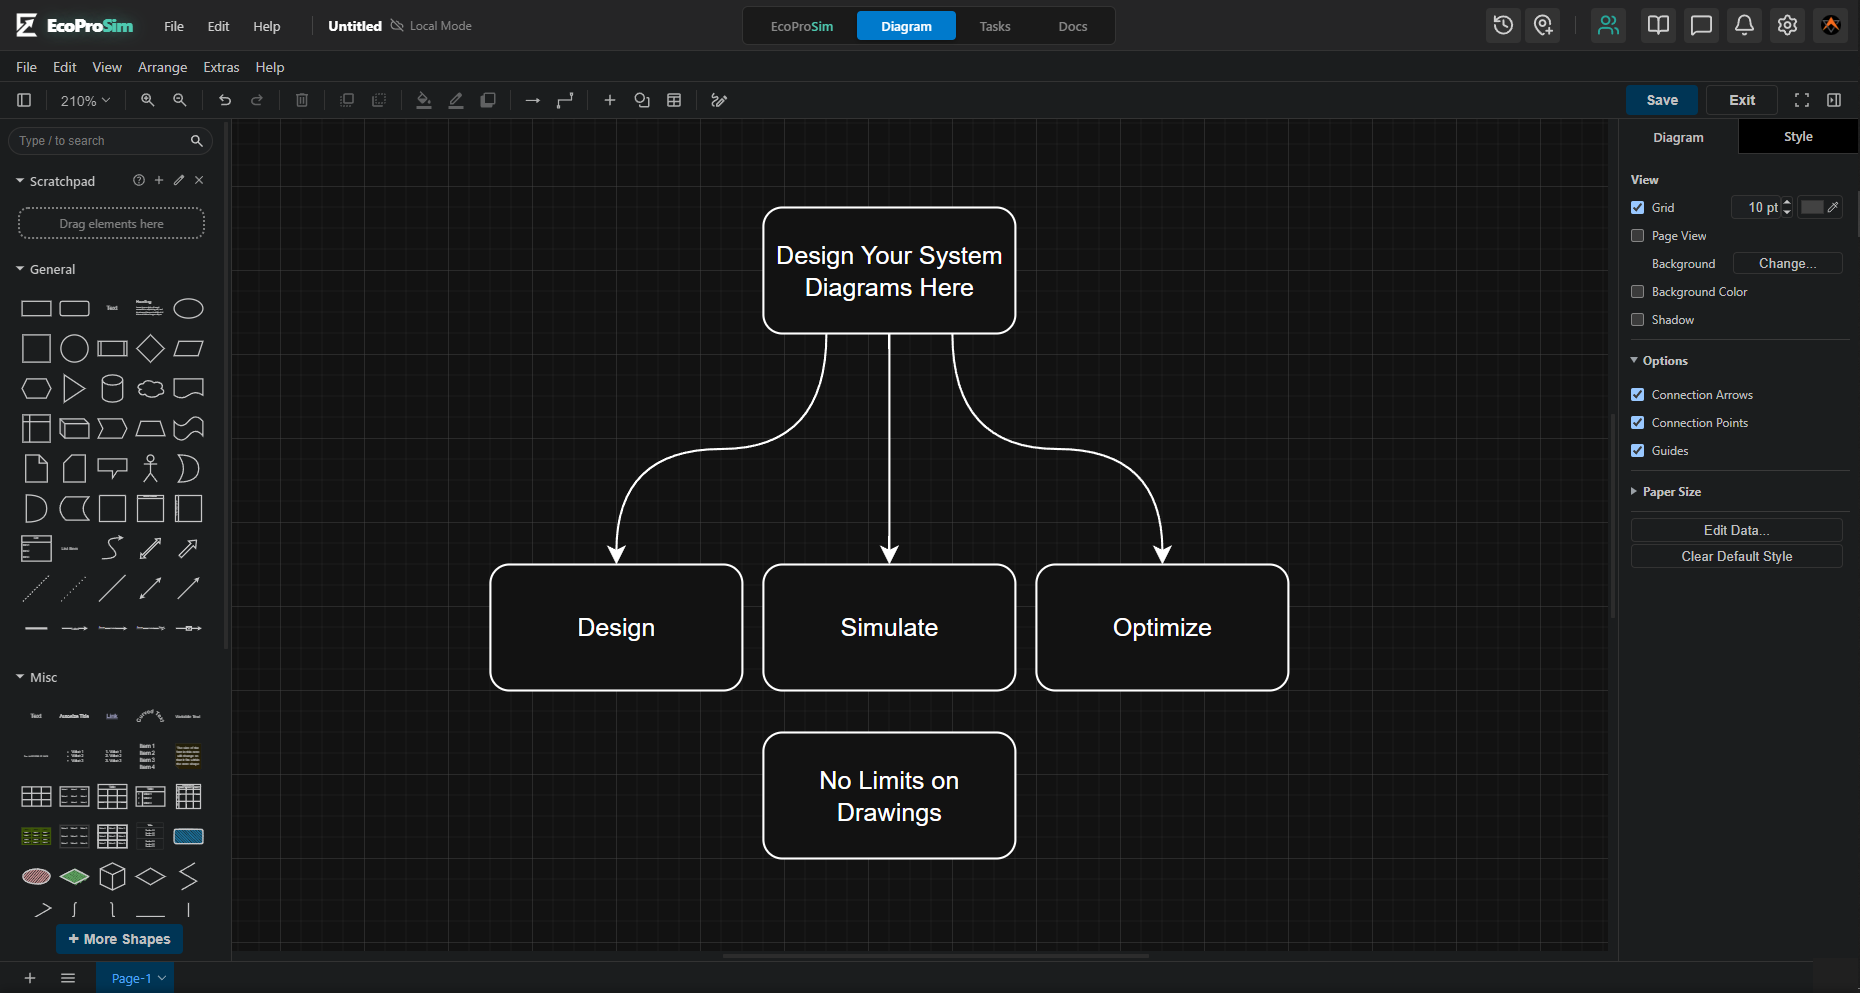Toggle the Guides checkbox
1860x993 pixels.
[x=1638, y=451]
